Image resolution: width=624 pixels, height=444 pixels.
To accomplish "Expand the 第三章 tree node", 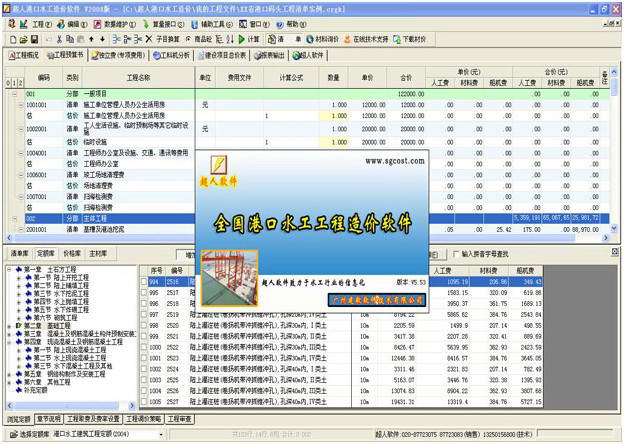I will pos(9,334).
